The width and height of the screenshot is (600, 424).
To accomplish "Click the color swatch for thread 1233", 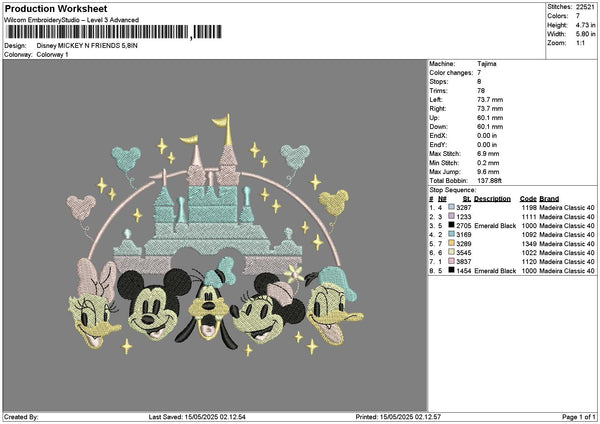I will coord(452,217).
